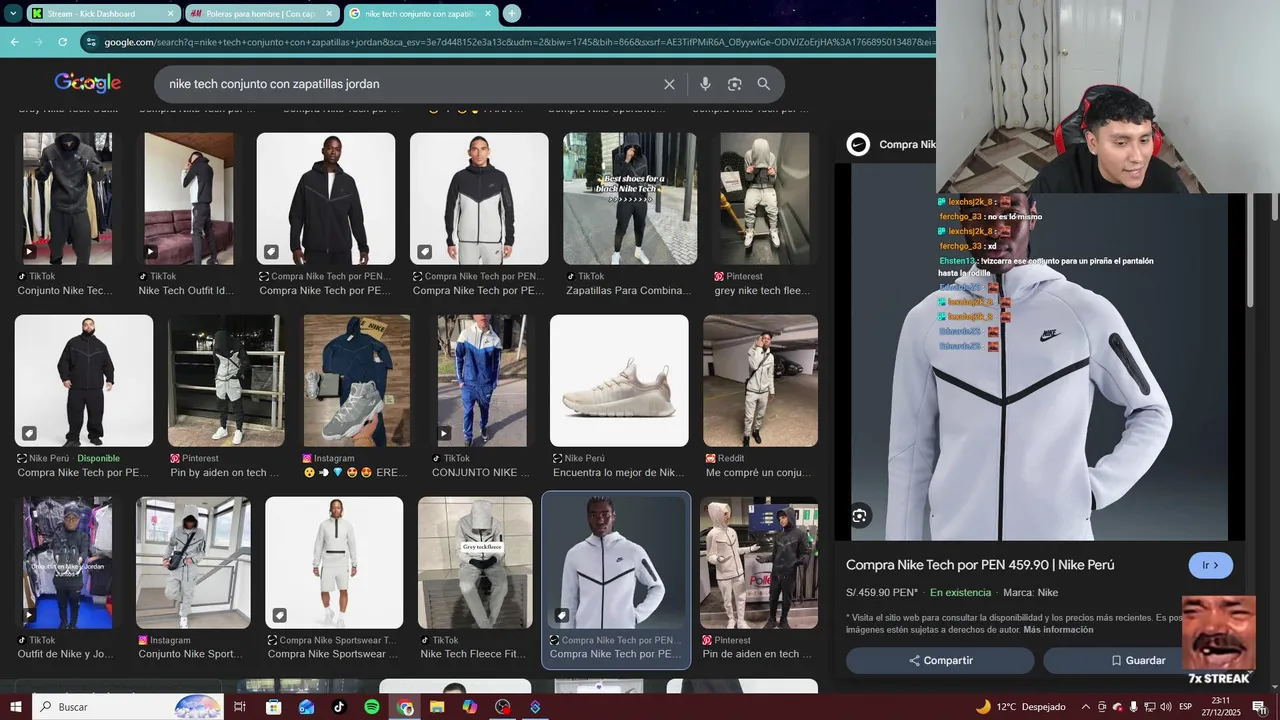Open Más información copyright link
Image resolution: width=1280 pixels, height=720 pixels.
point(1058,630)
